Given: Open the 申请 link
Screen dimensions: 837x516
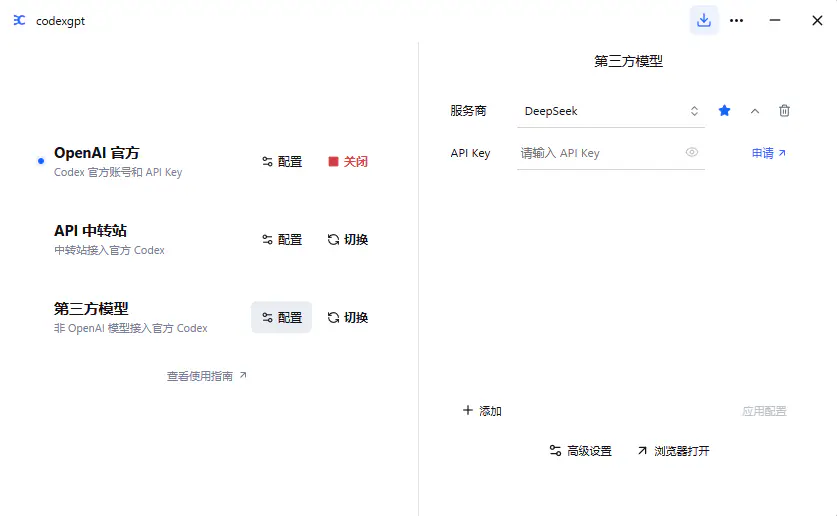Looking at the screenshot, I should click(769, 153).
